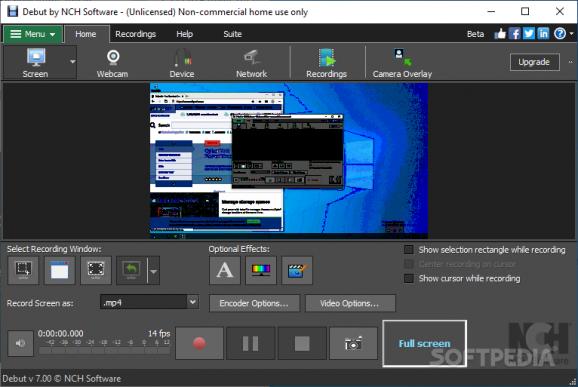578x387 pixels.
Task: Select Device capture source
Action: pos(182,63)
